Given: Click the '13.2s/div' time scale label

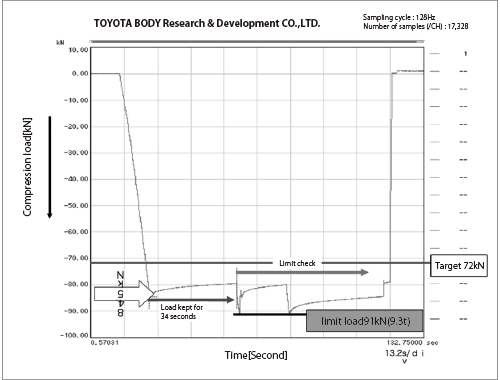Looking at the screenshot, I should click(x=404, y=356).
